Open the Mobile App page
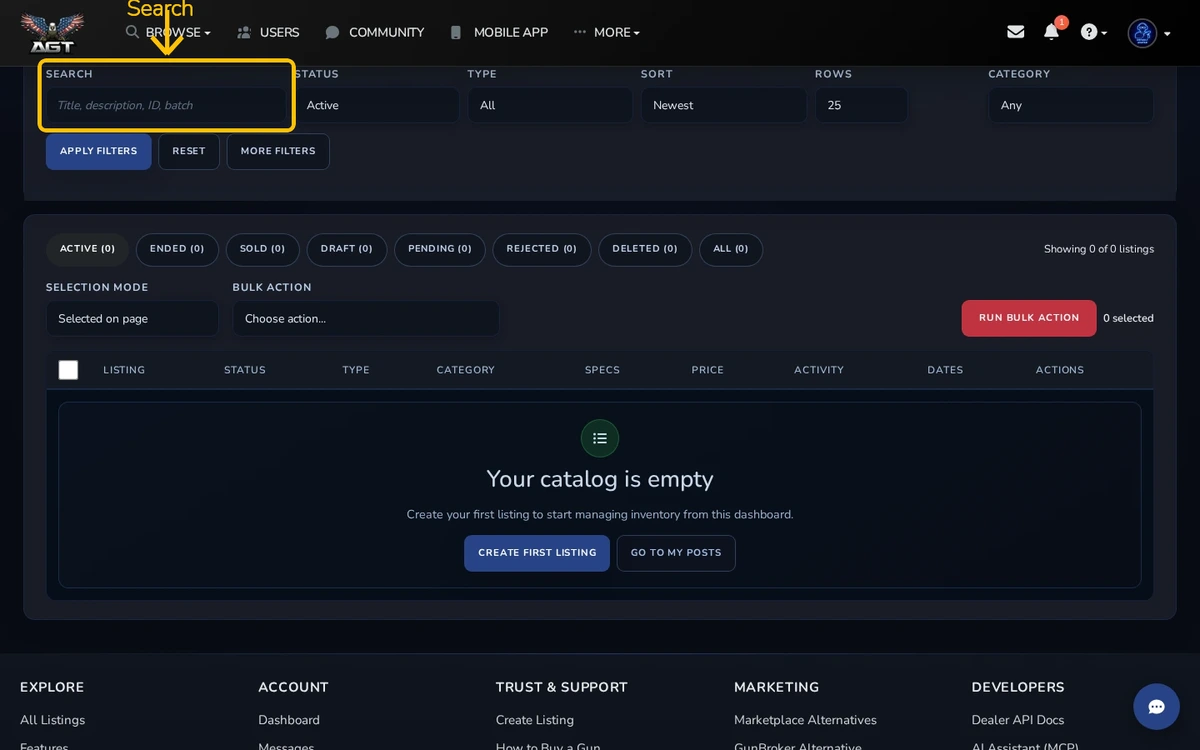This screenshot has height=750, width=1200. (499, 33)
